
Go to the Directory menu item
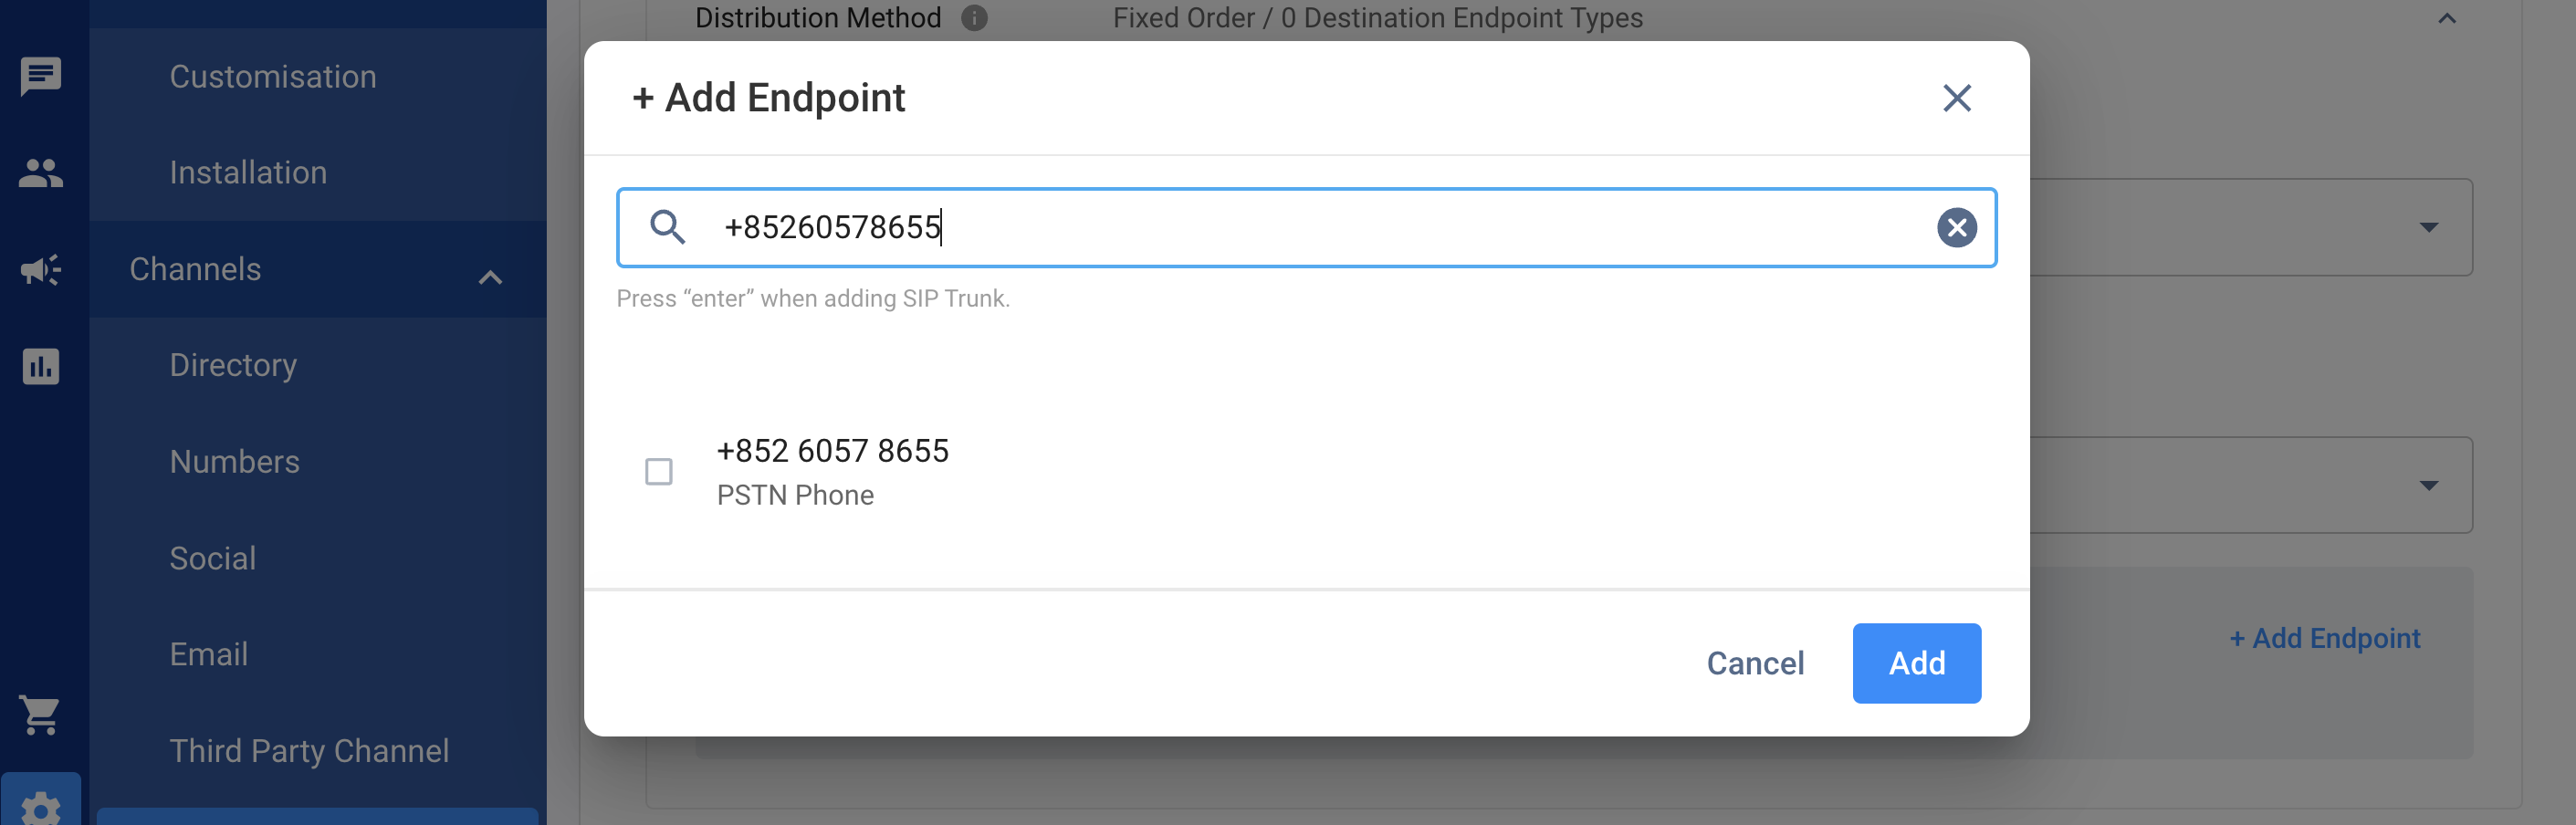pos(233,365)
